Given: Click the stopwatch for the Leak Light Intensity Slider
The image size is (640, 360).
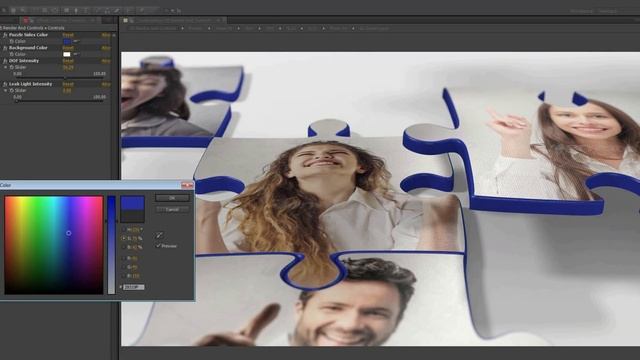Looking at the screenshot, I should click(11, 91).
